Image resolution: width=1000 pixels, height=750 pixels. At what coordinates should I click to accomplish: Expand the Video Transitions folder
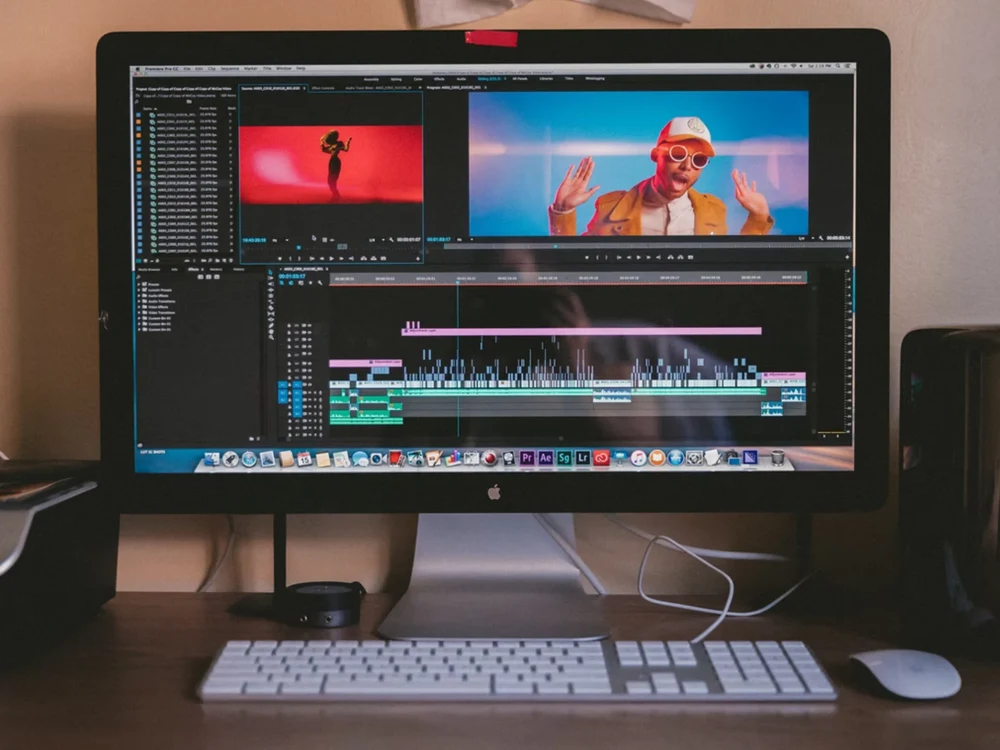138,312
